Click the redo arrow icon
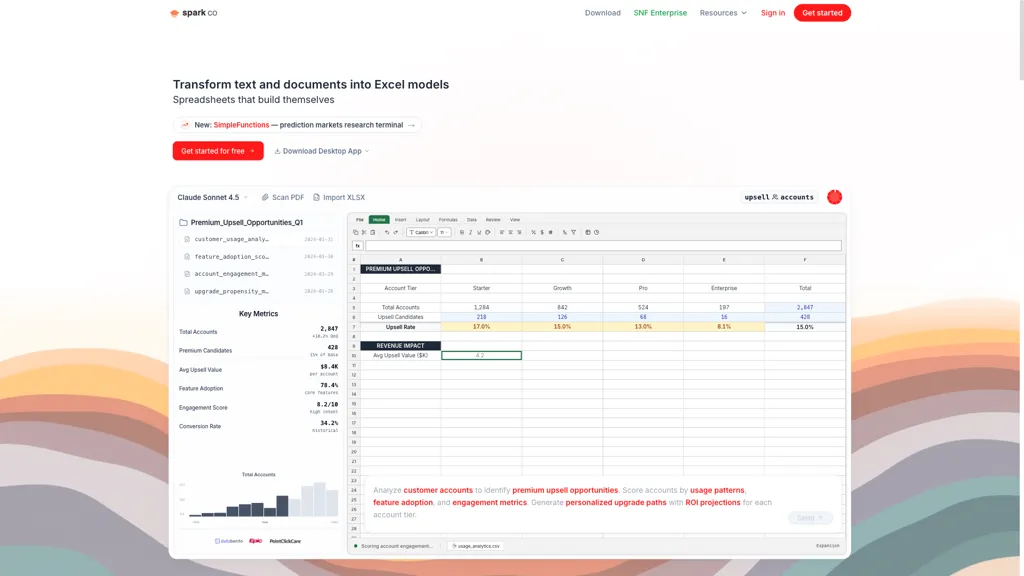Screen dimensions: 1024x576 396,232
